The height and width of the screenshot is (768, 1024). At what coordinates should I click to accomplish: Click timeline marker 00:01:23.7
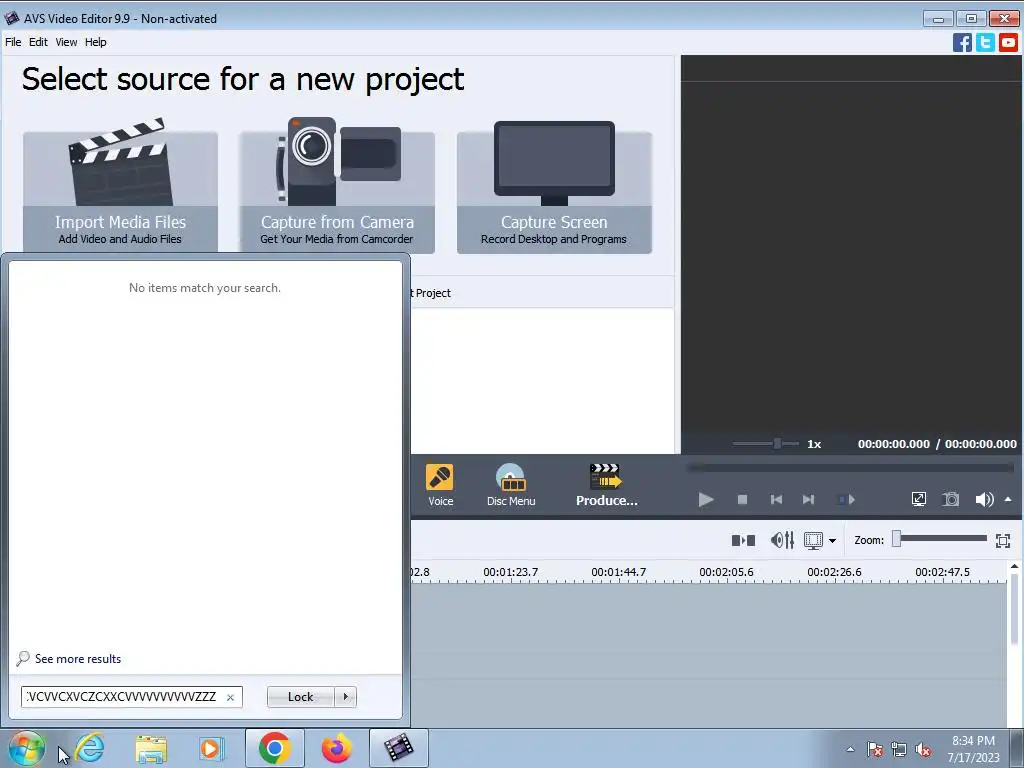pyautogui.click(x=511, y=572)
